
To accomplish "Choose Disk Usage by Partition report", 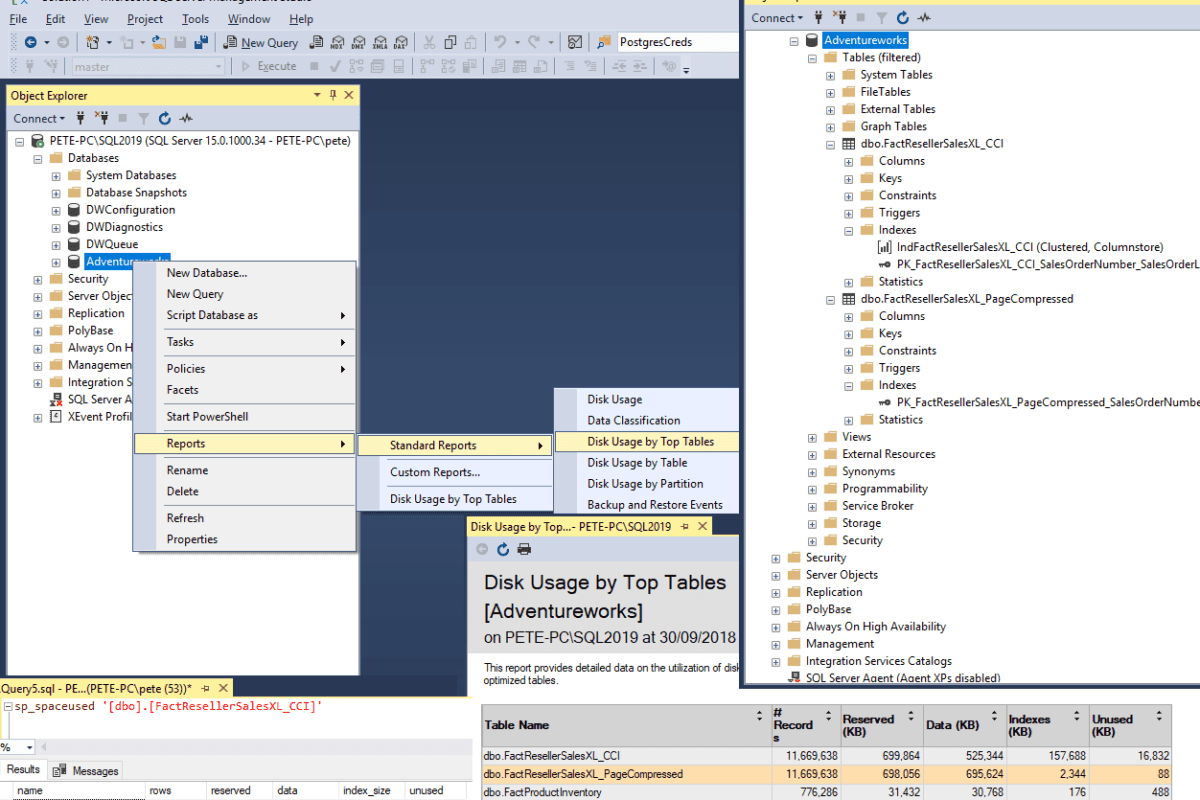I will tap(647, 484).
